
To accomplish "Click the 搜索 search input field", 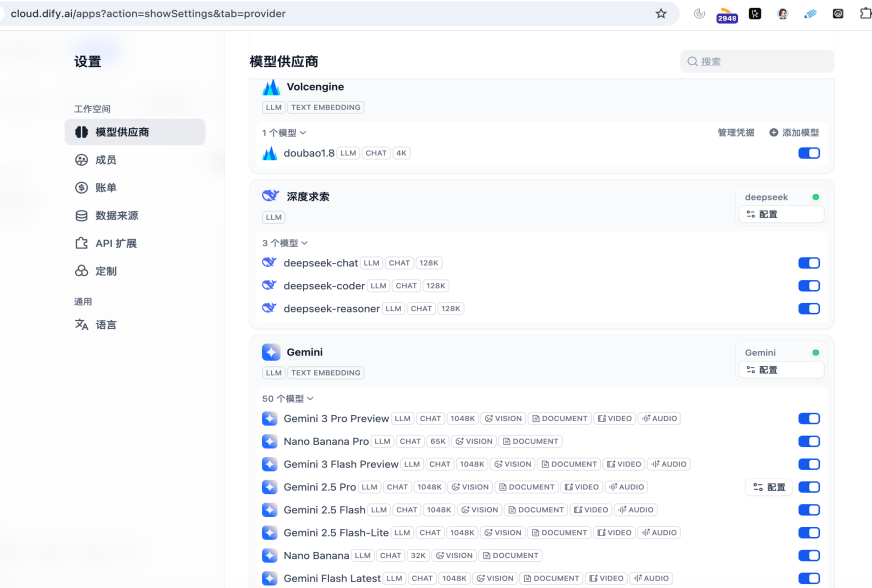I will pos(762,62).
